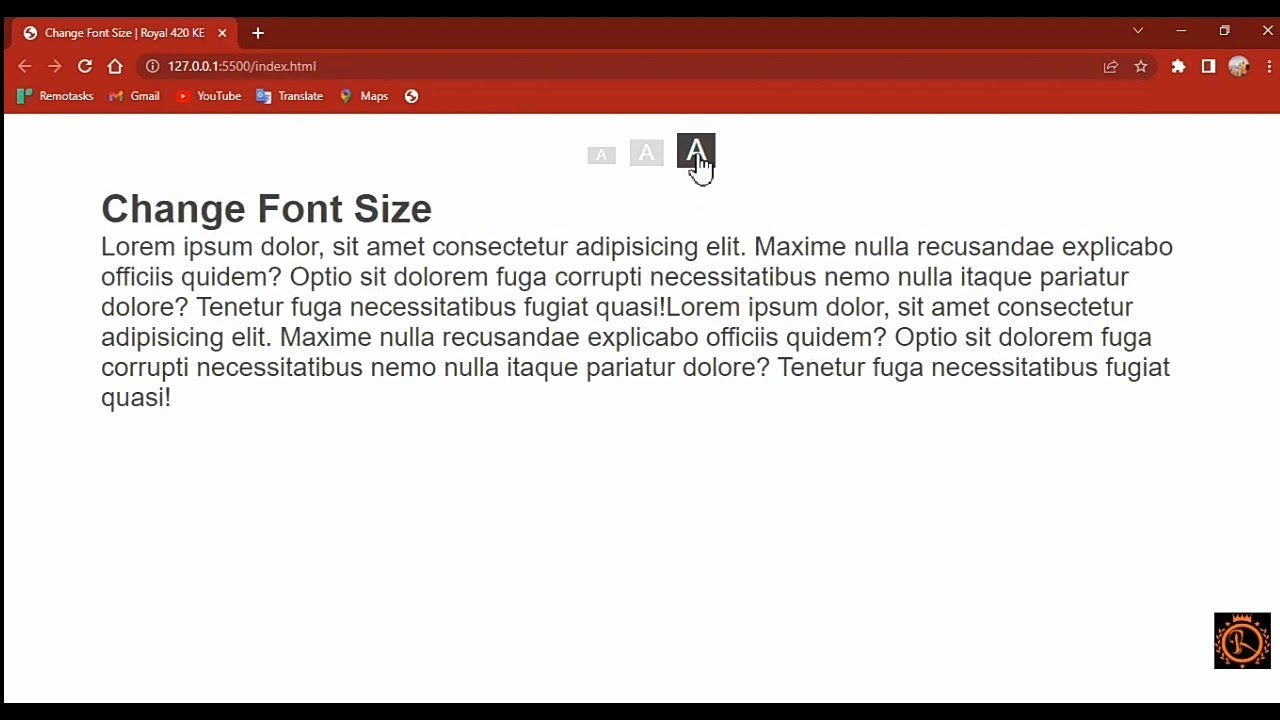Open the tab search dropdown arrow
Image resolution: width=1280 pixels, height=720 pixels.
tap(1137, 31)
